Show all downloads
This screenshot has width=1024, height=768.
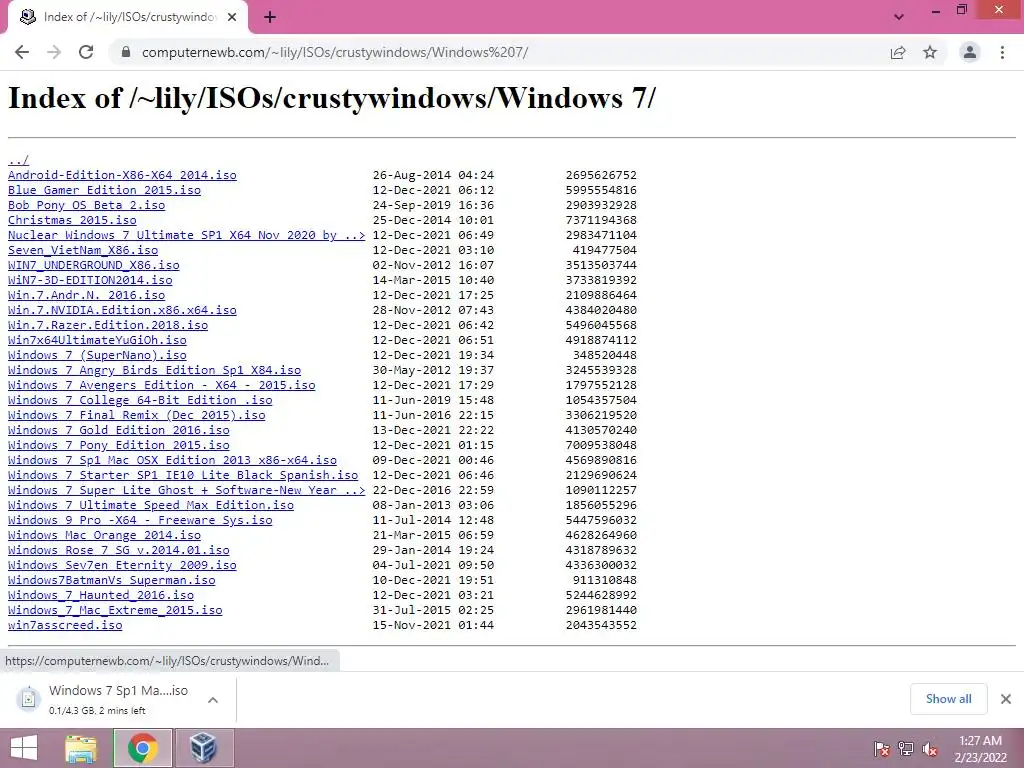[x=948, y=699]
